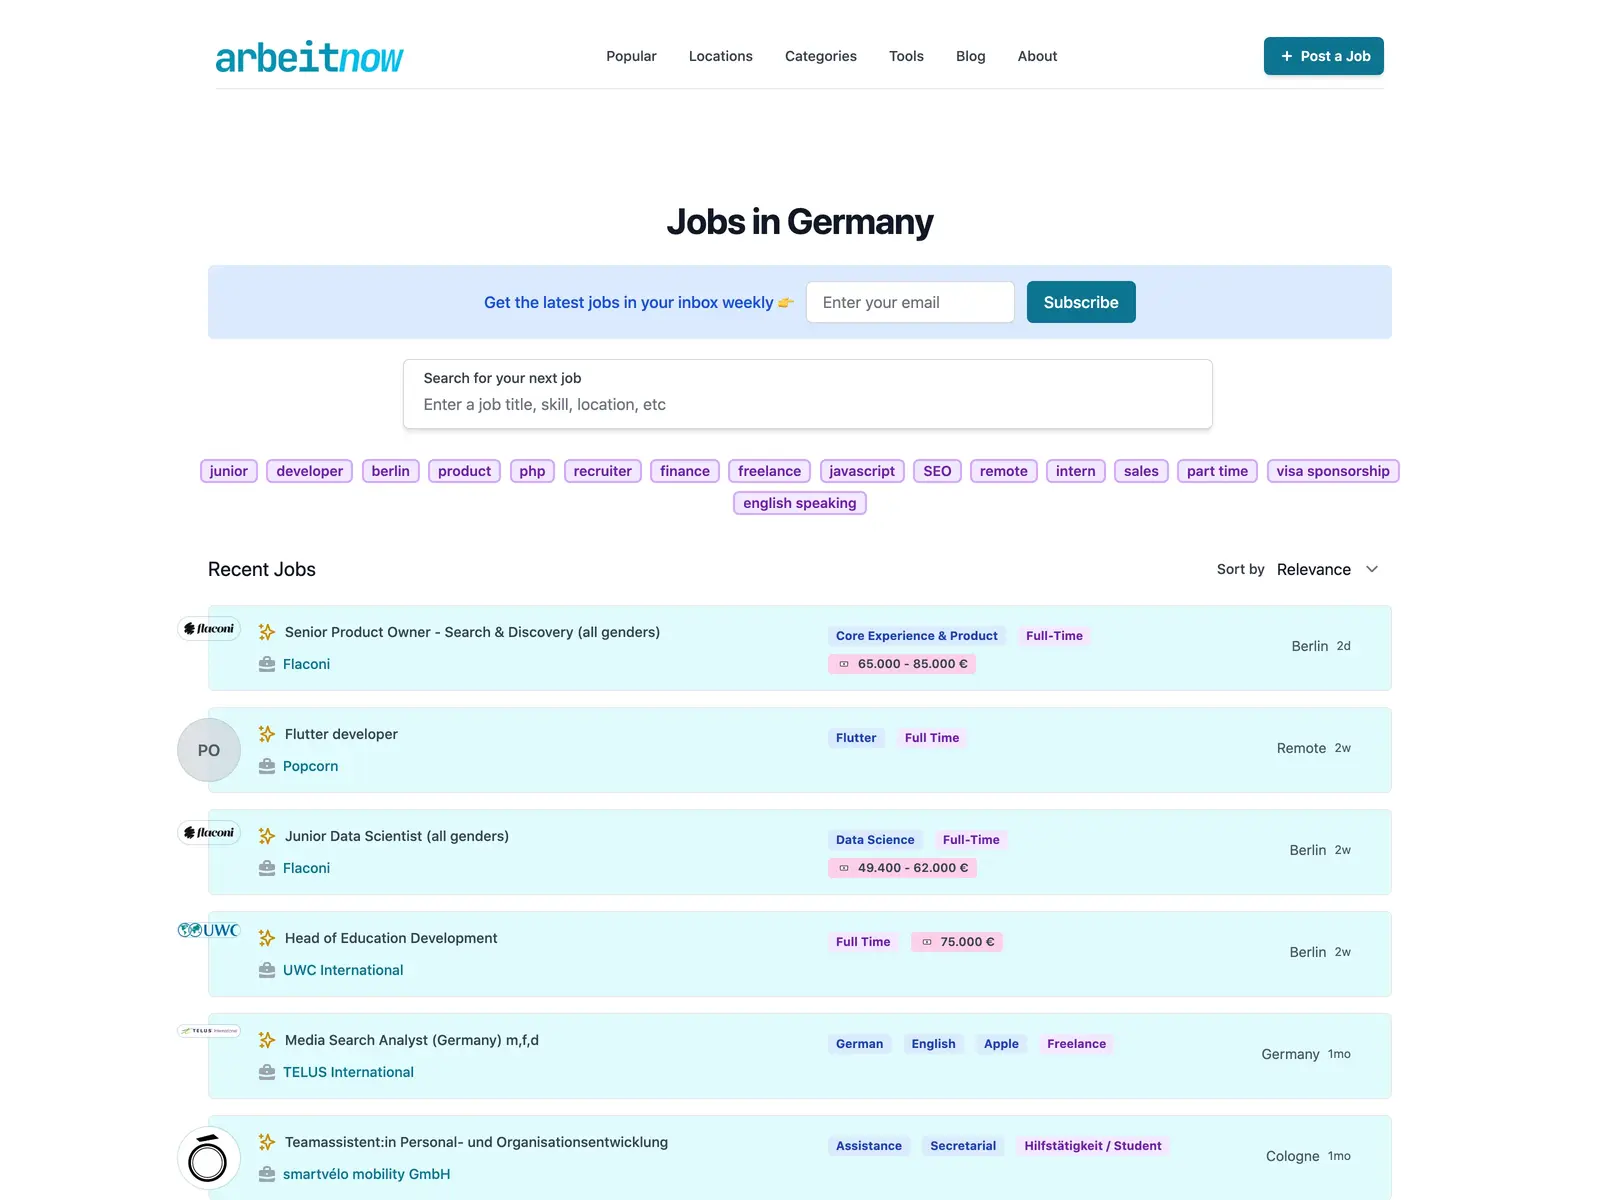Click the Popcorn company link
The height and width of the screenshot is (1200, 1600).
tap(310, 766)
